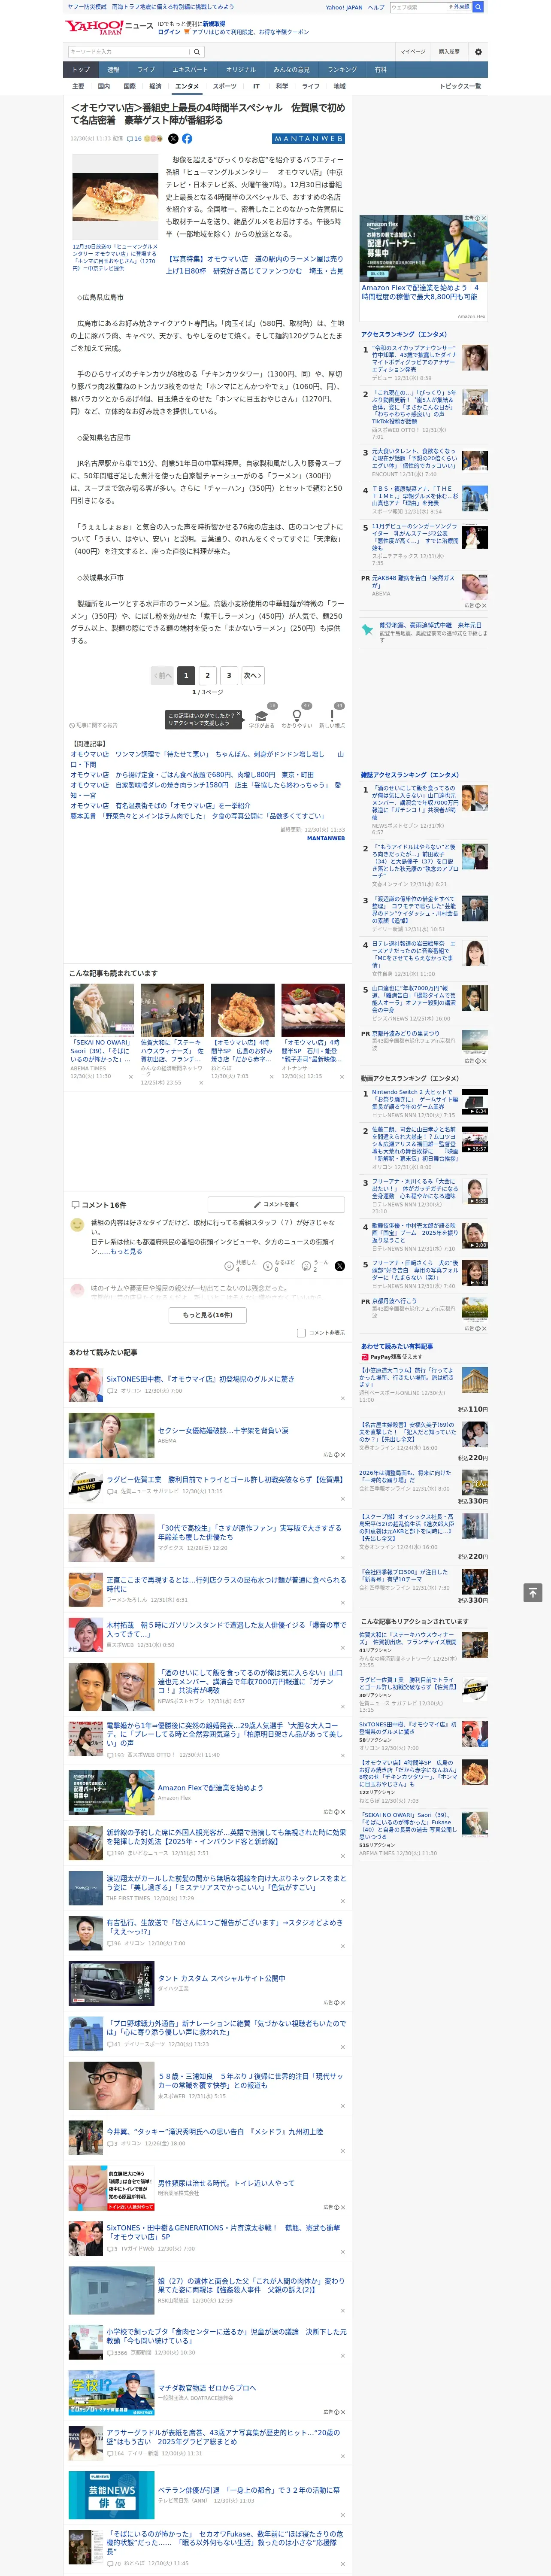Screen dimensions: 551x2576
Task: Open the エキスパート navigation tab
Action: tap(190, 70)
